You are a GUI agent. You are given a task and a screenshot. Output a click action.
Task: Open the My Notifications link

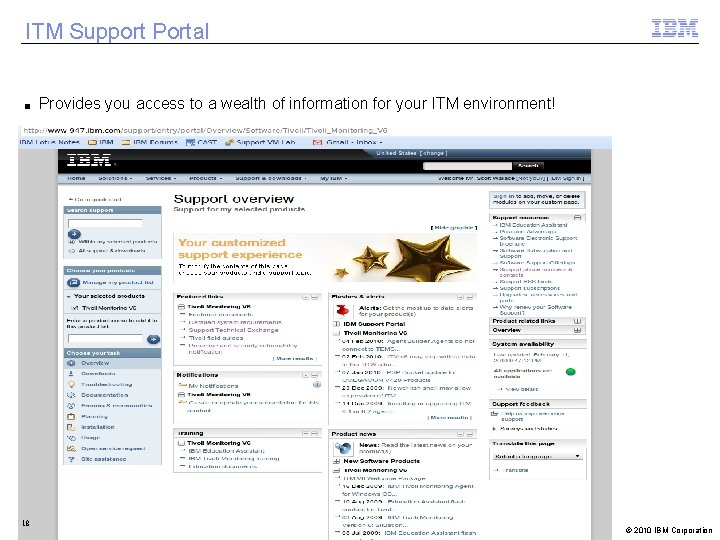[x=213, y=386]
